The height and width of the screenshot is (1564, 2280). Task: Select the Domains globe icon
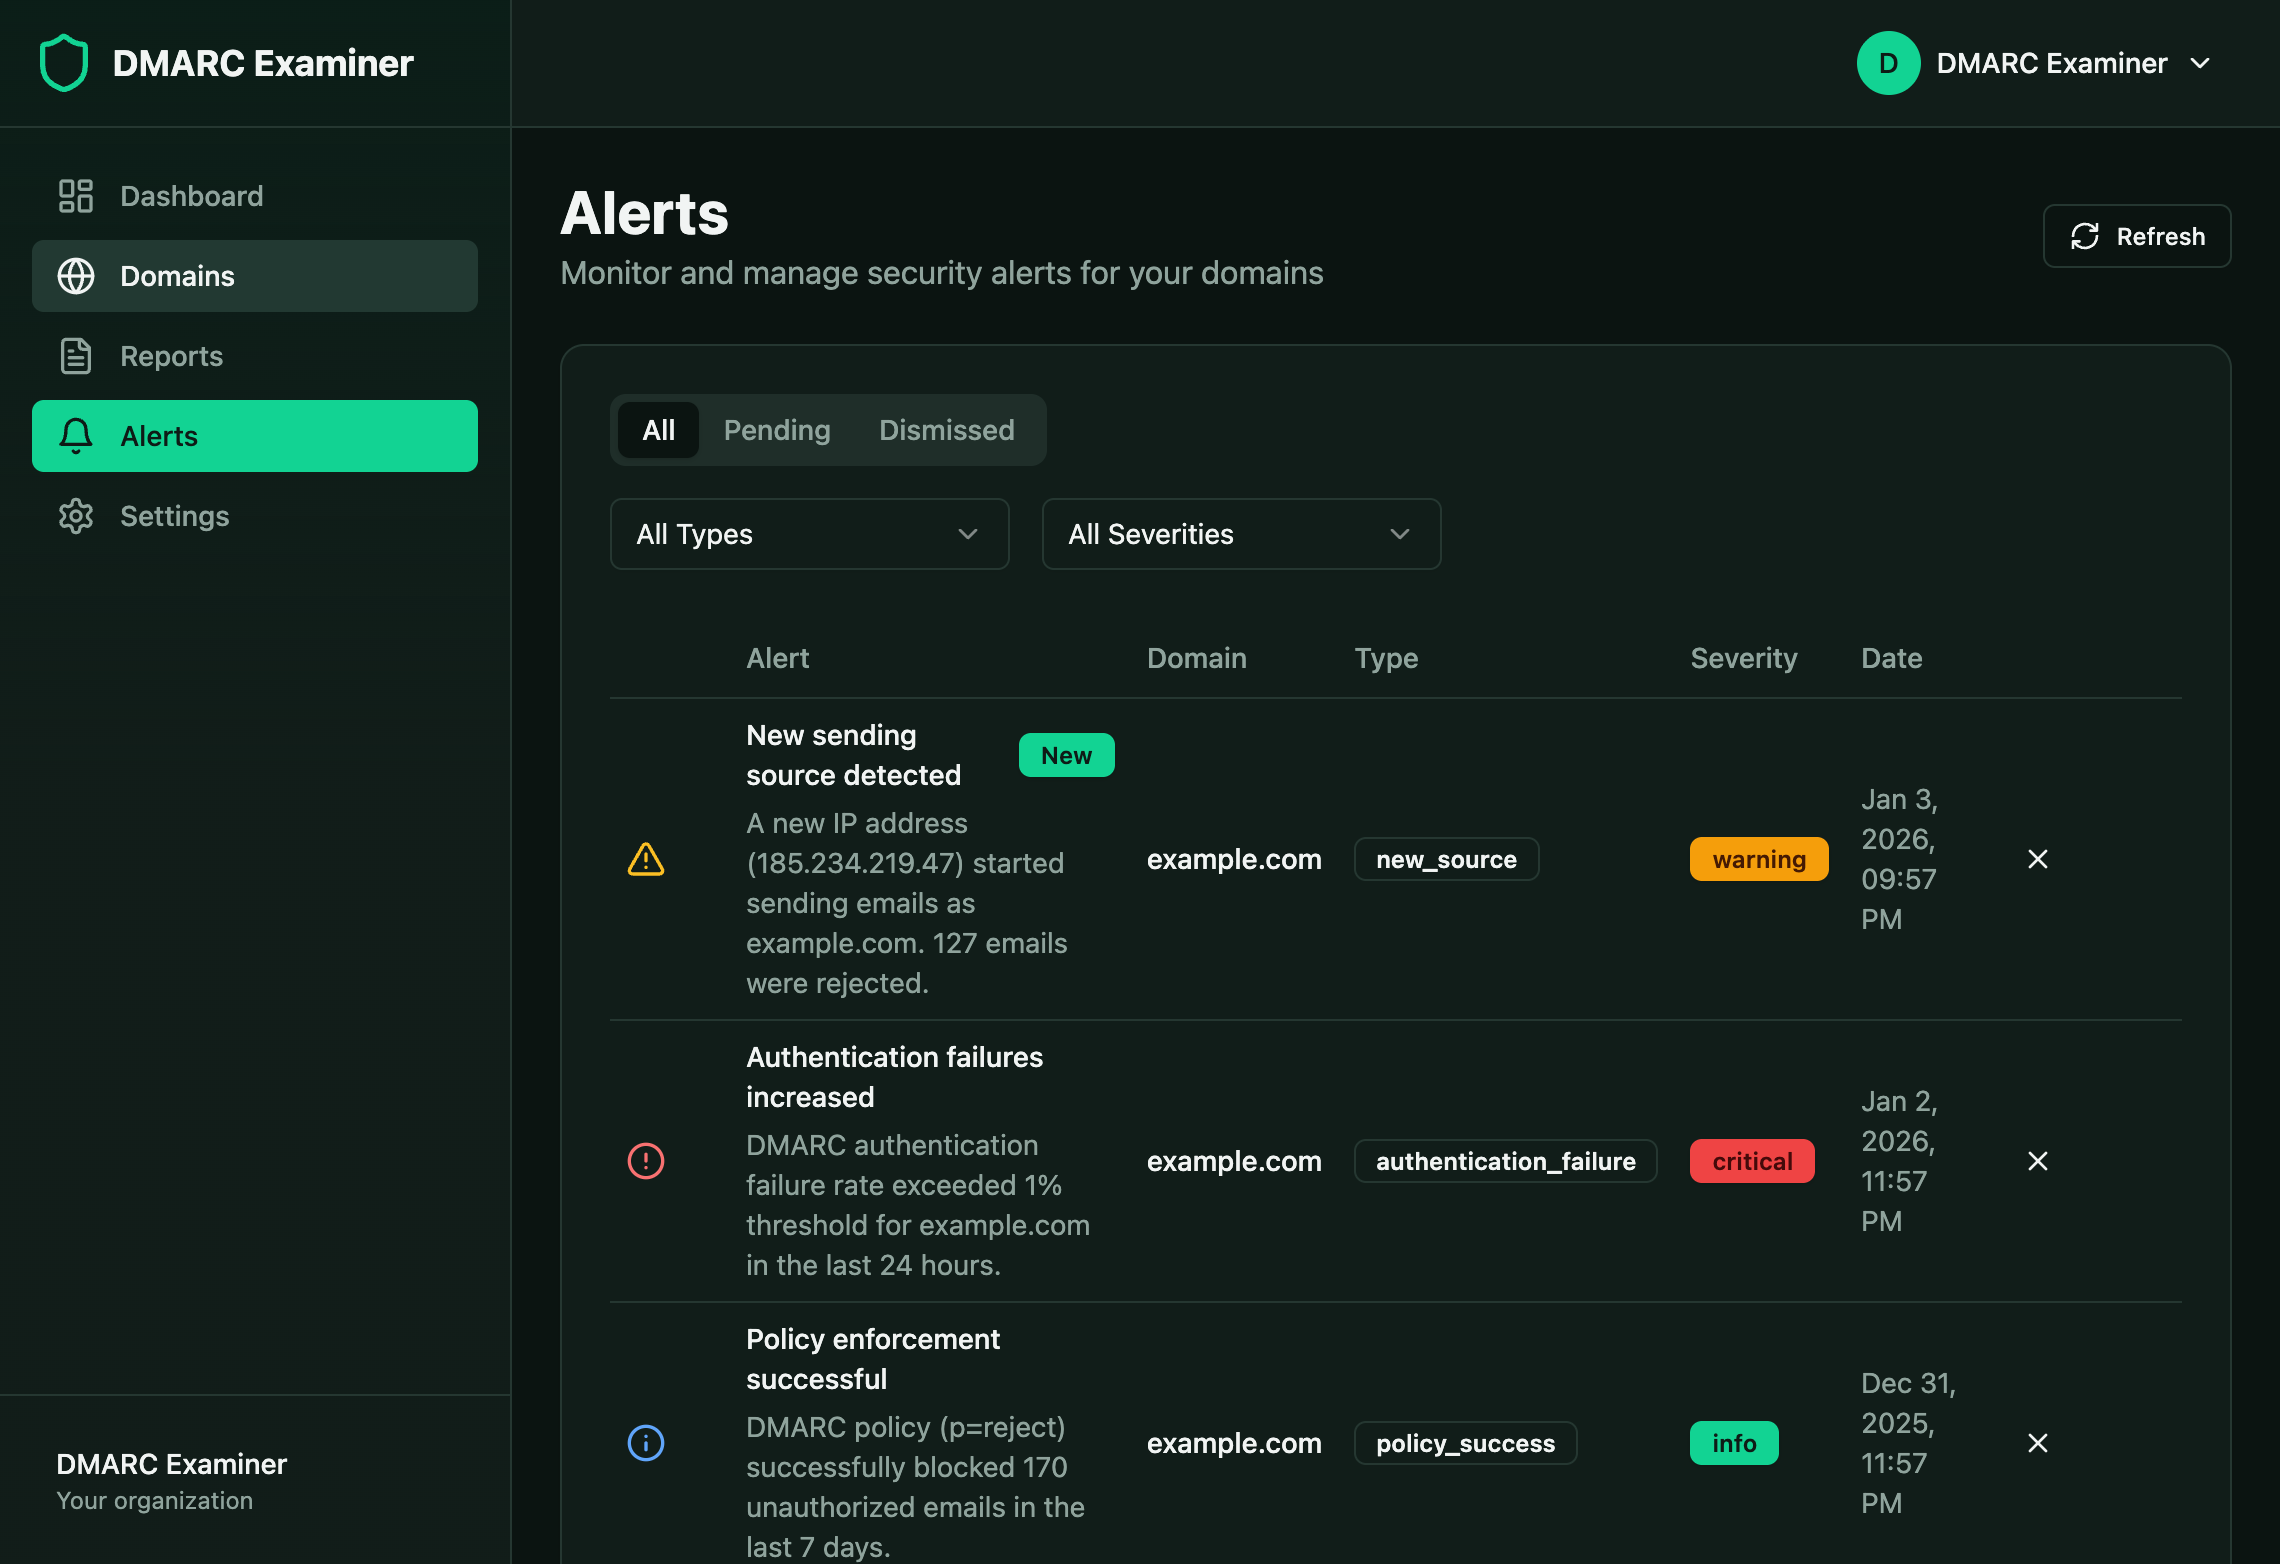[x=75, y=276]
